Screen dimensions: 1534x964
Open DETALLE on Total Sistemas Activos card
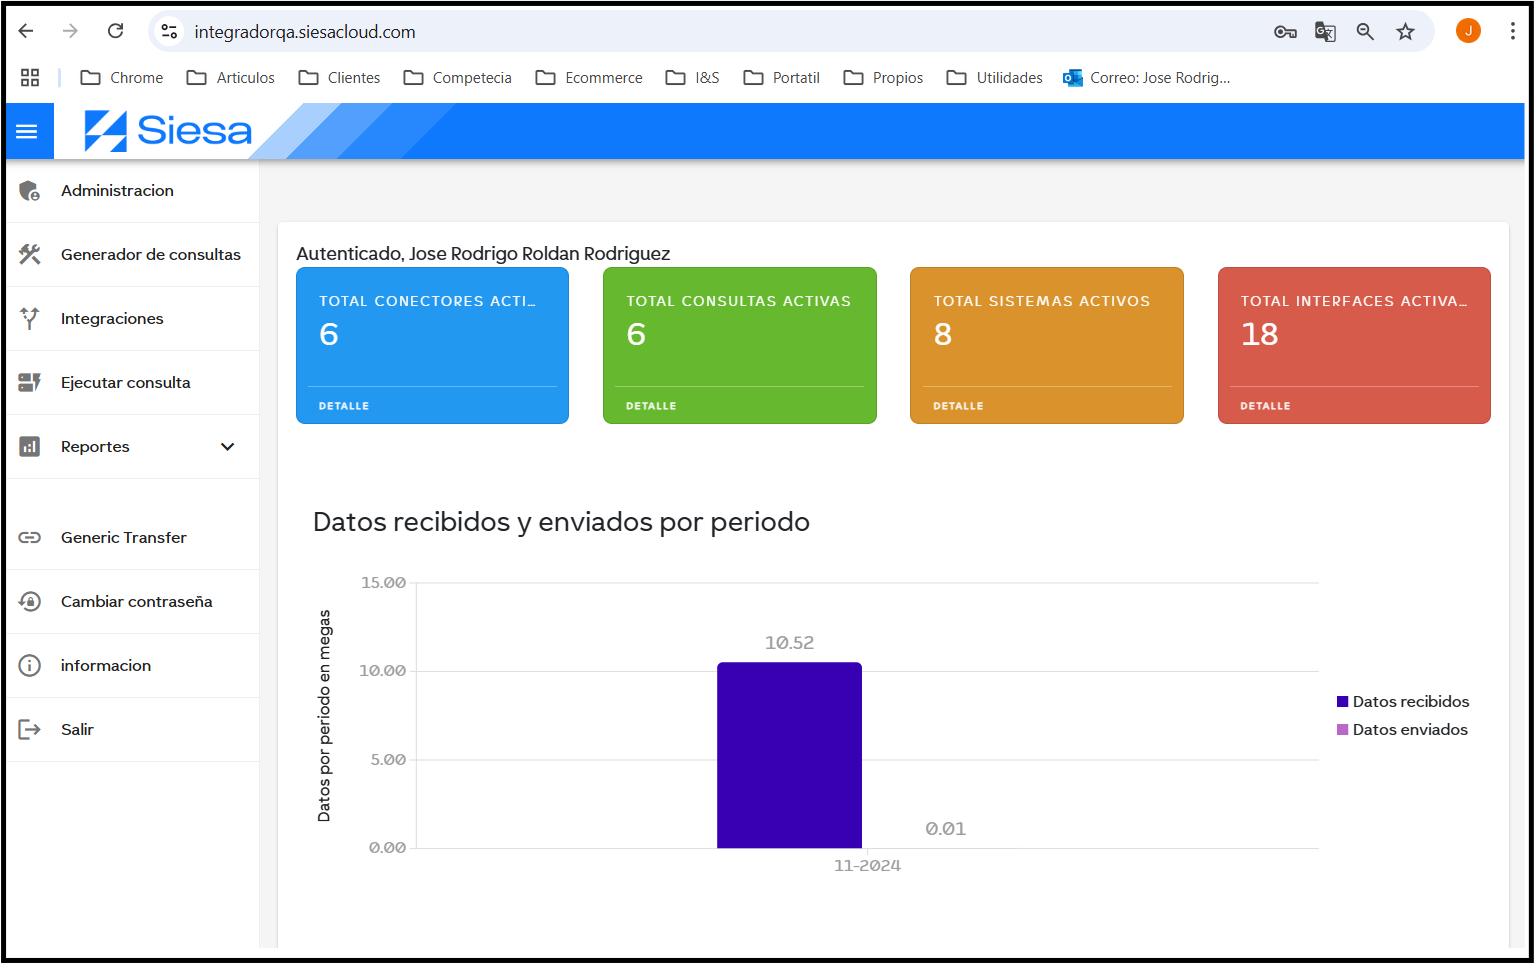click(x=958, y=405)
